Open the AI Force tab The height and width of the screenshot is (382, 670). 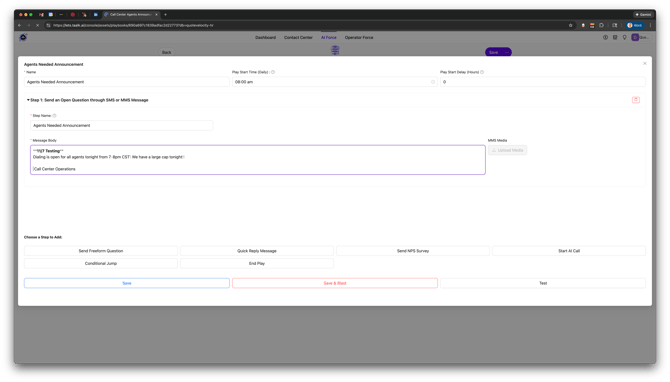[x=329, y=38]
